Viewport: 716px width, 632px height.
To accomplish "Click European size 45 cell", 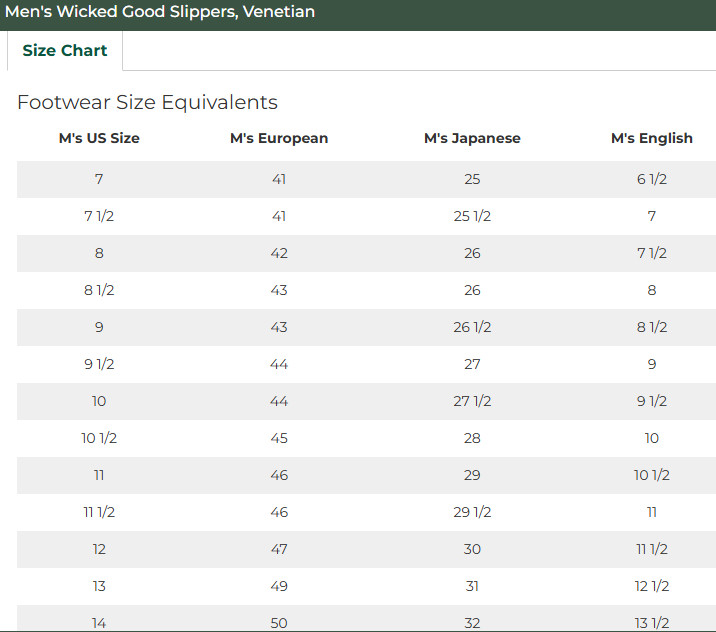I will pyautogui.click(x=279, y=438).
